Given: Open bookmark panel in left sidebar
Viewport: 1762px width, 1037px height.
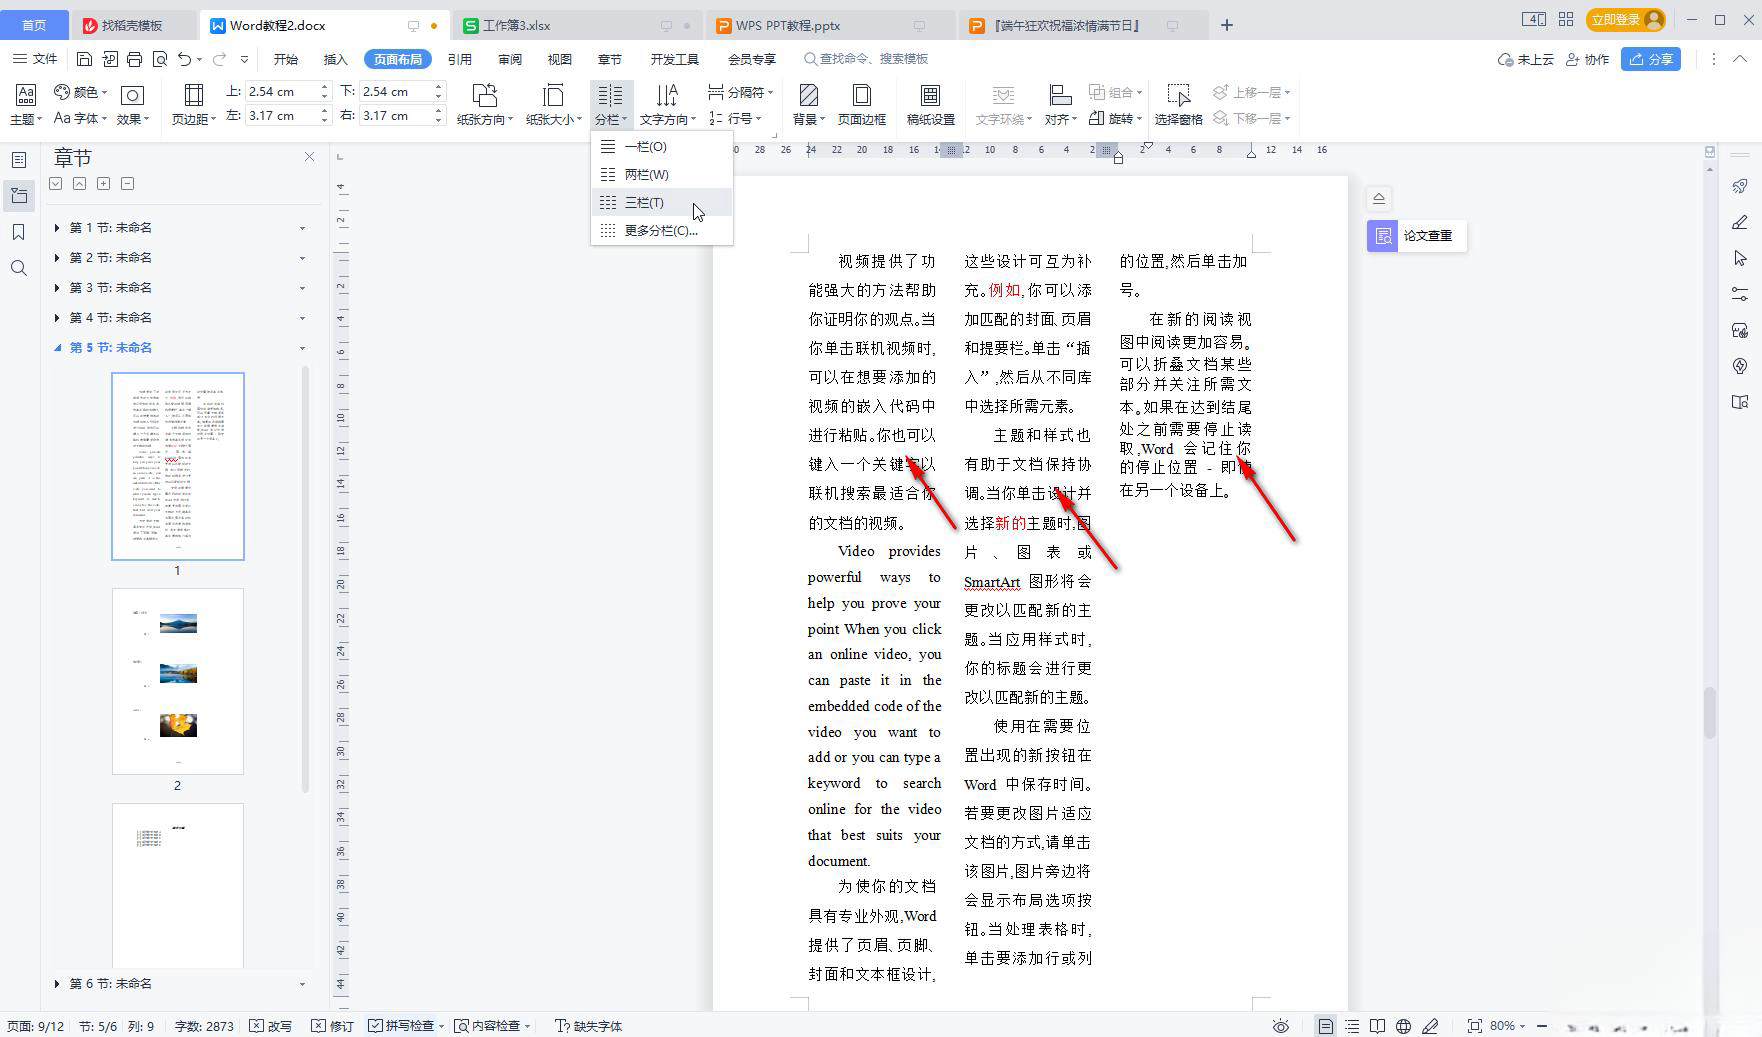Looking at the screenshot, I should click(x=18, y=232).
